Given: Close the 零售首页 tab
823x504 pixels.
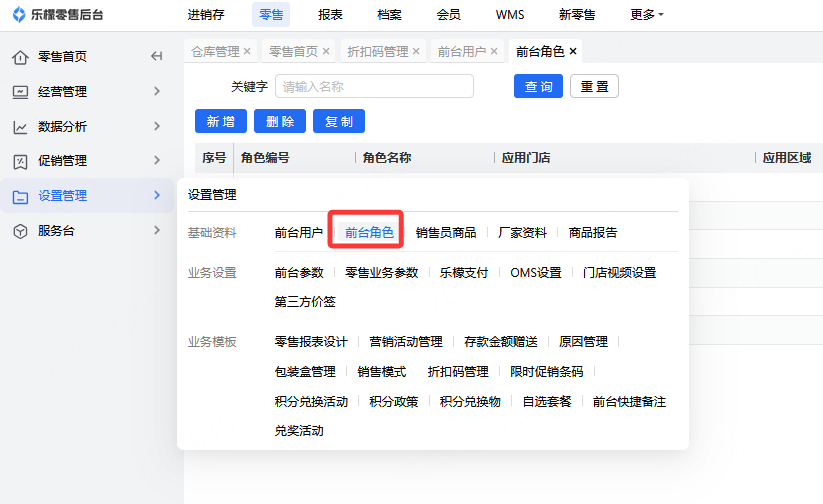Looking at the screenshot, I should pyautogui.click(x=325, y=51).
